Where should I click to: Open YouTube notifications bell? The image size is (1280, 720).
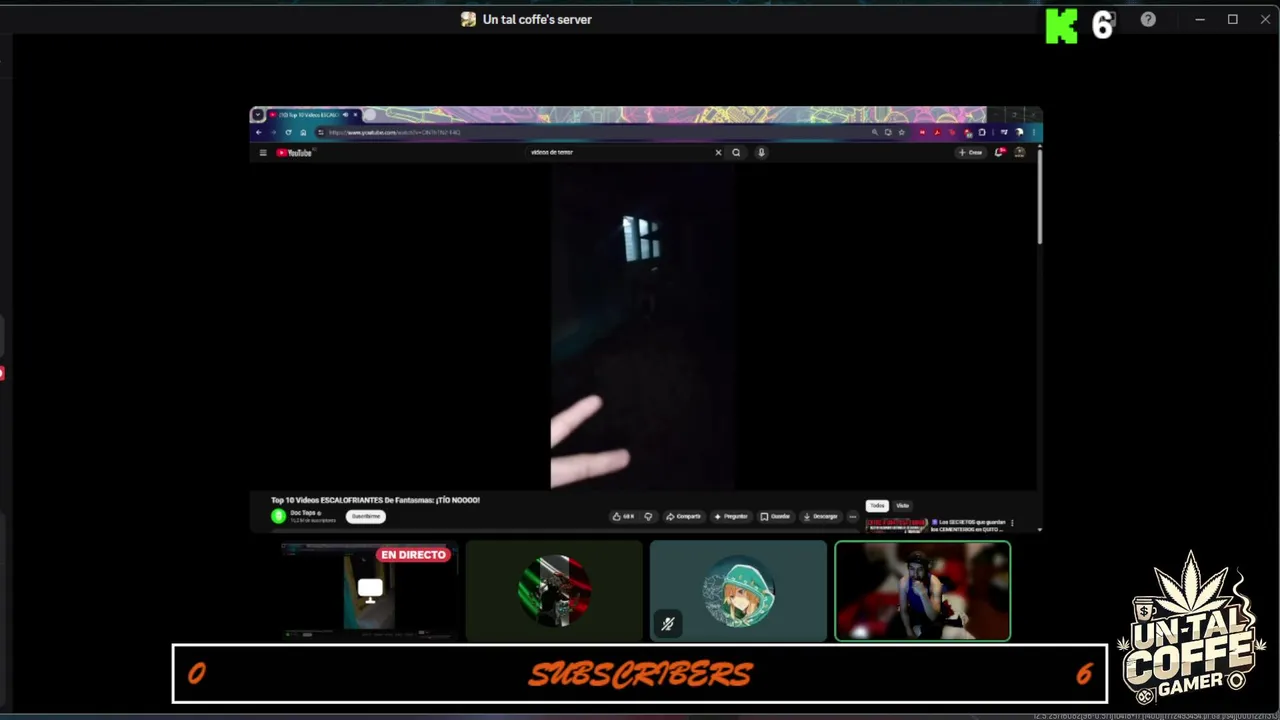pyautogui.click(x=999, y=153)
